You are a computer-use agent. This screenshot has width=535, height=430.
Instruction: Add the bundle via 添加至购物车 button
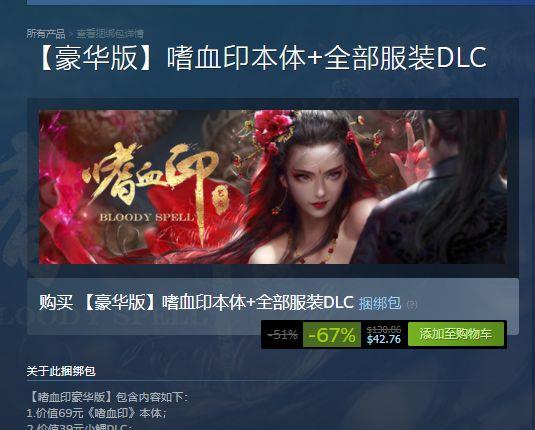click(456, 334)
